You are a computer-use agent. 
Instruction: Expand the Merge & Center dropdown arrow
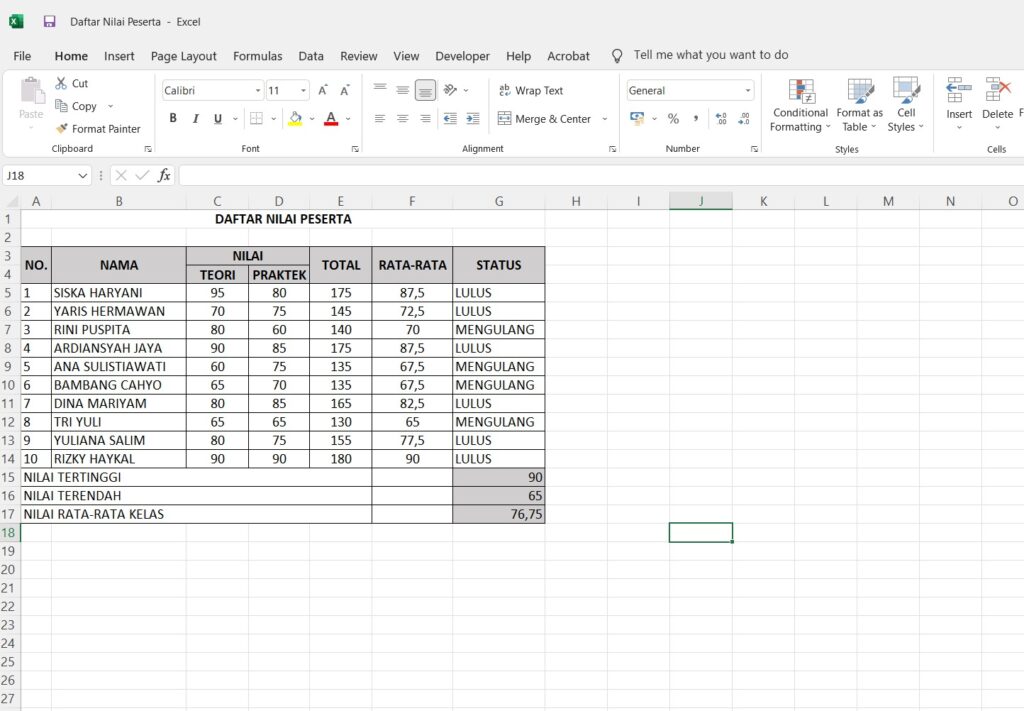[x=604, y=119]
